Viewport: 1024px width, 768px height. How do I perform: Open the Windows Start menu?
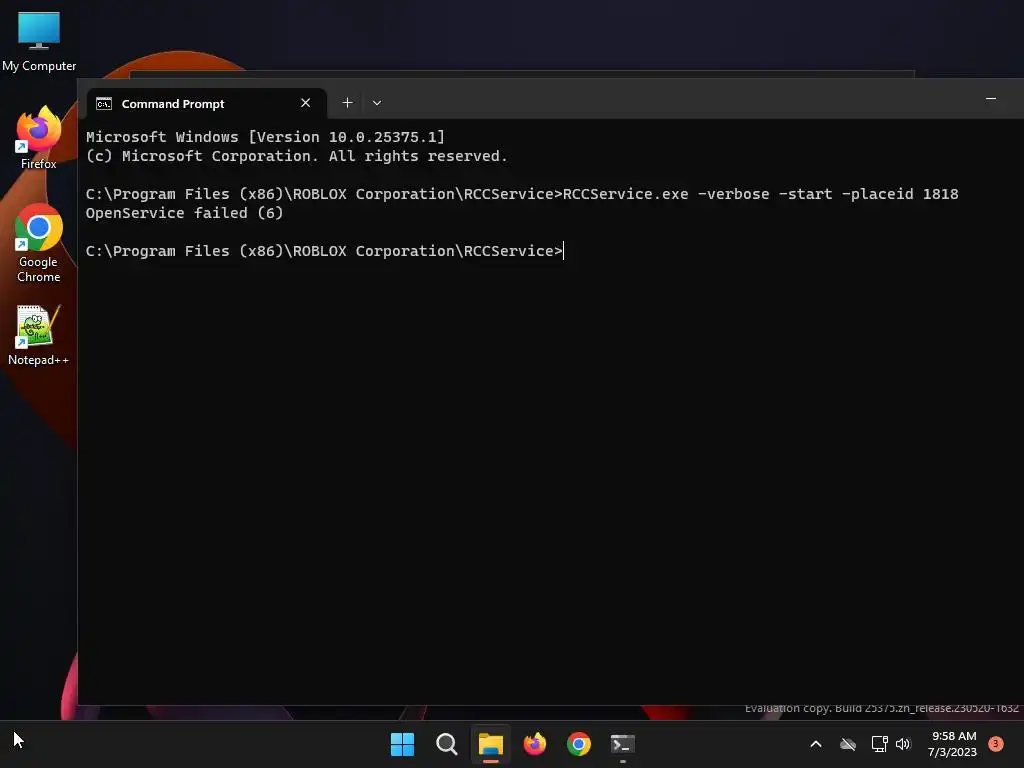(402, 744)
